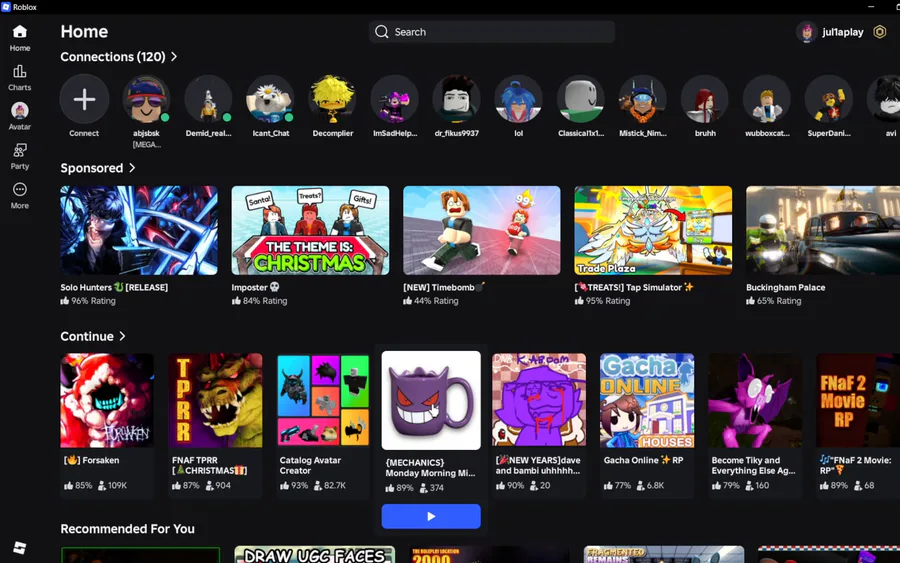
Task: Open the Sponsored heading link
Action: (x=92, y=168)
